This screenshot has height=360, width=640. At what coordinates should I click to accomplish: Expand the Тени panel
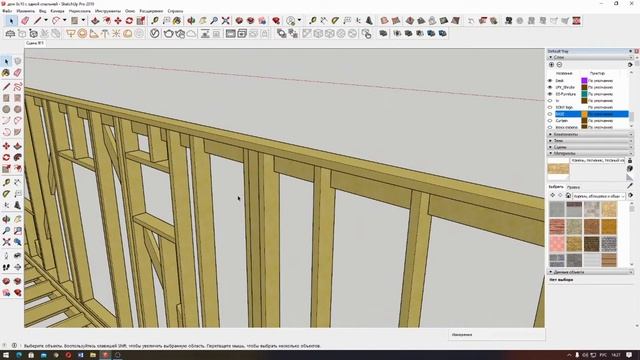coord(590,140)
